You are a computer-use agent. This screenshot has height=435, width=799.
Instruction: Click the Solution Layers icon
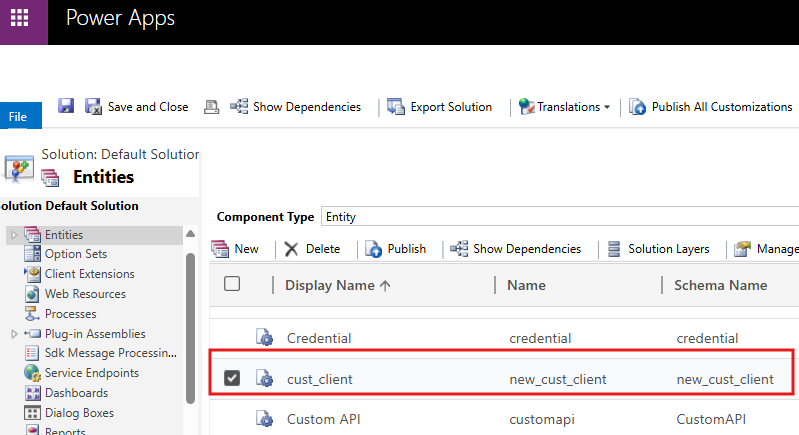[614, 249]
